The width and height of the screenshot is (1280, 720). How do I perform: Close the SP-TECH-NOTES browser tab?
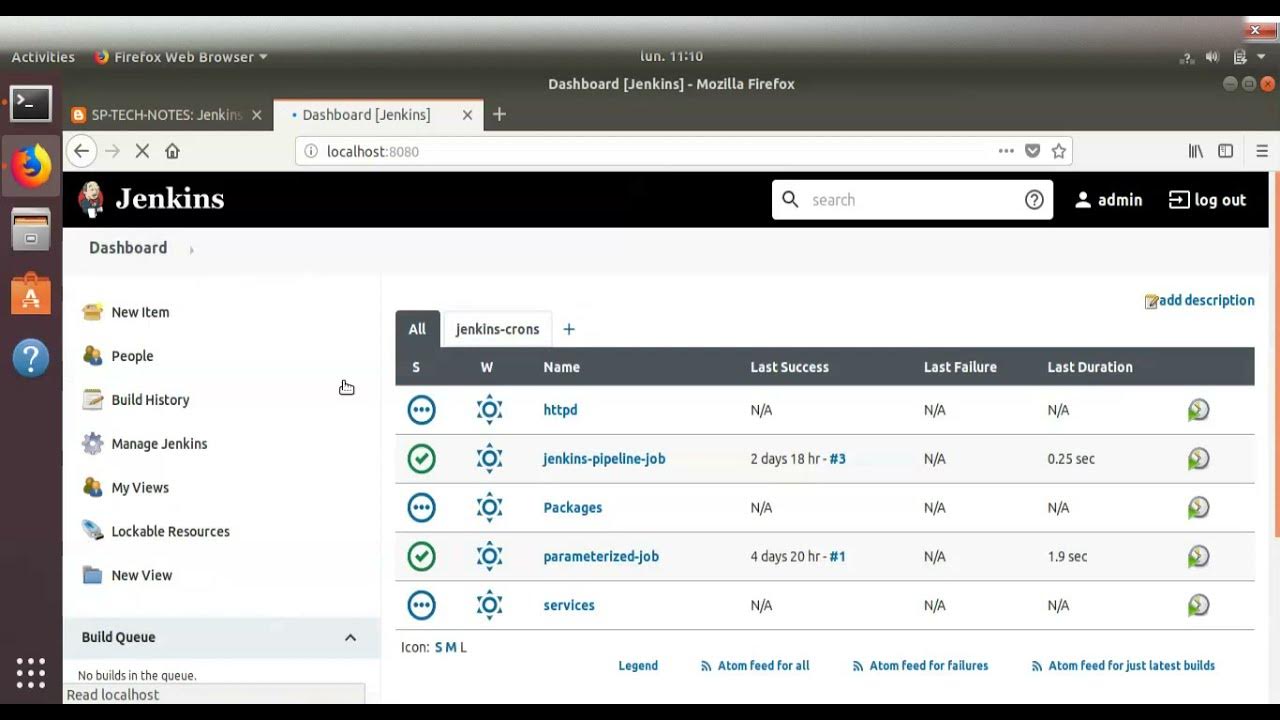[256, 115]
